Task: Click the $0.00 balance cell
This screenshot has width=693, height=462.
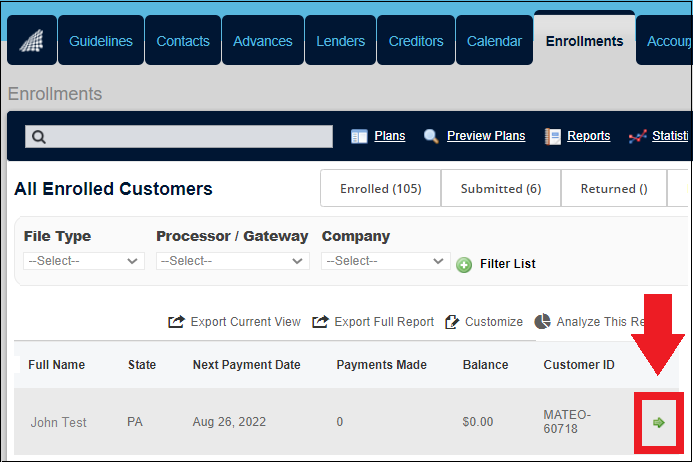Action: 478,422
